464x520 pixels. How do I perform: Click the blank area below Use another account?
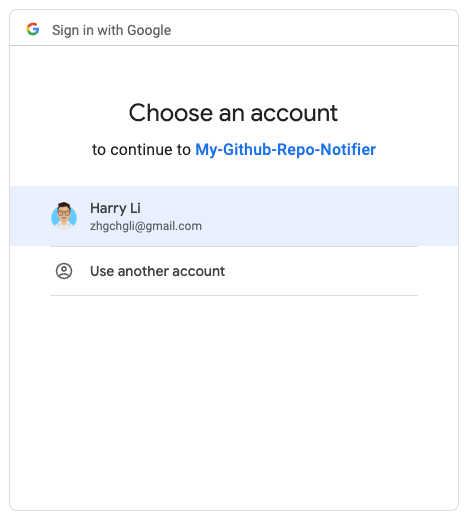point(234,400)
